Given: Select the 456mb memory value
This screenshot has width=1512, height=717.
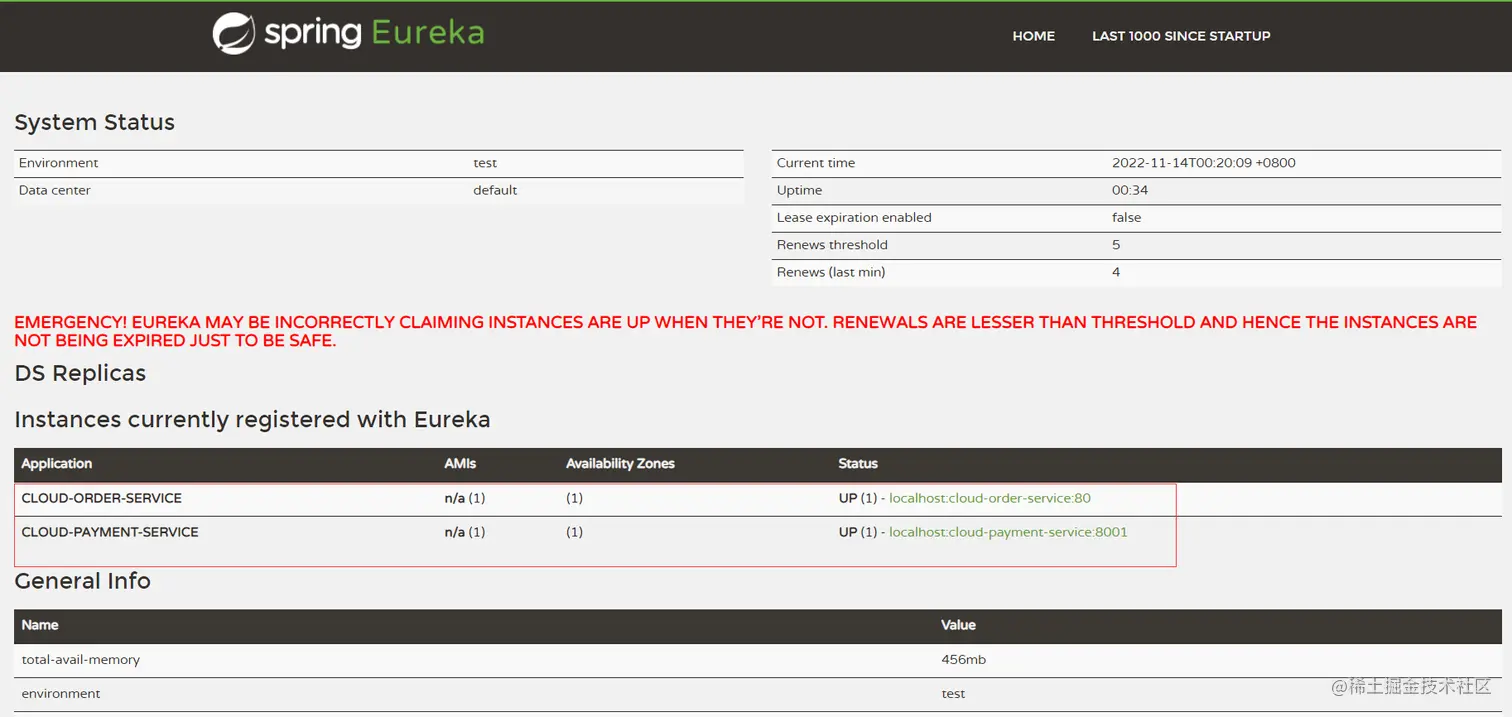Looking at the screenshot, I should tap(964, 660).
